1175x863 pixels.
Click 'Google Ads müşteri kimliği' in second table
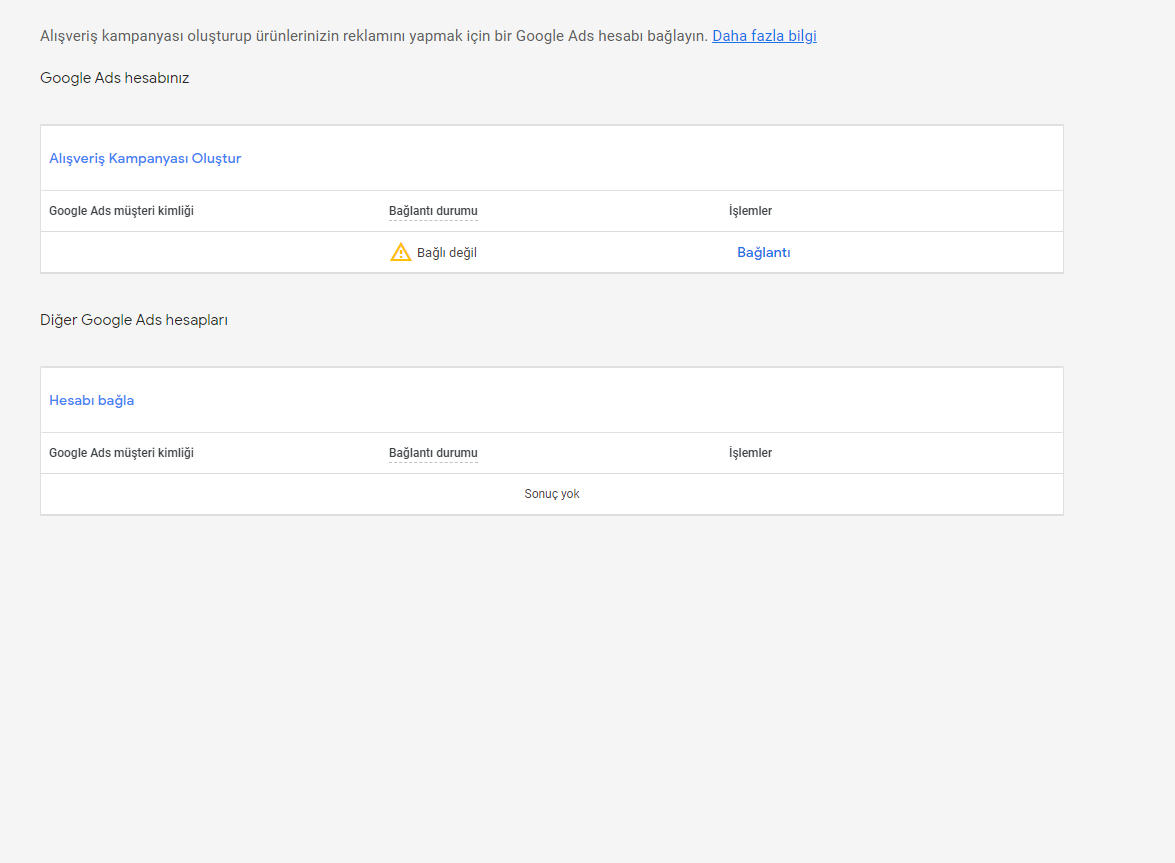(121, 452)
